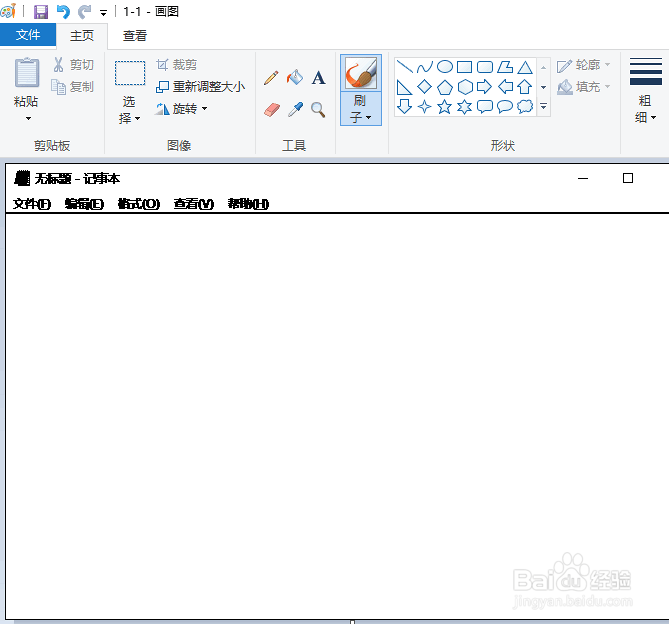
Task: Select the Color picker eyedropper tool
Action: [x=295, y=110]
